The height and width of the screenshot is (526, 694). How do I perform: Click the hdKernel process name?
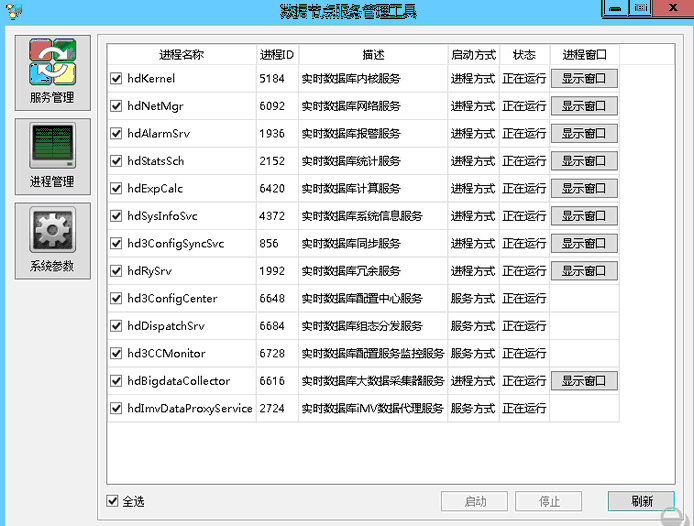tap(151, 78)
